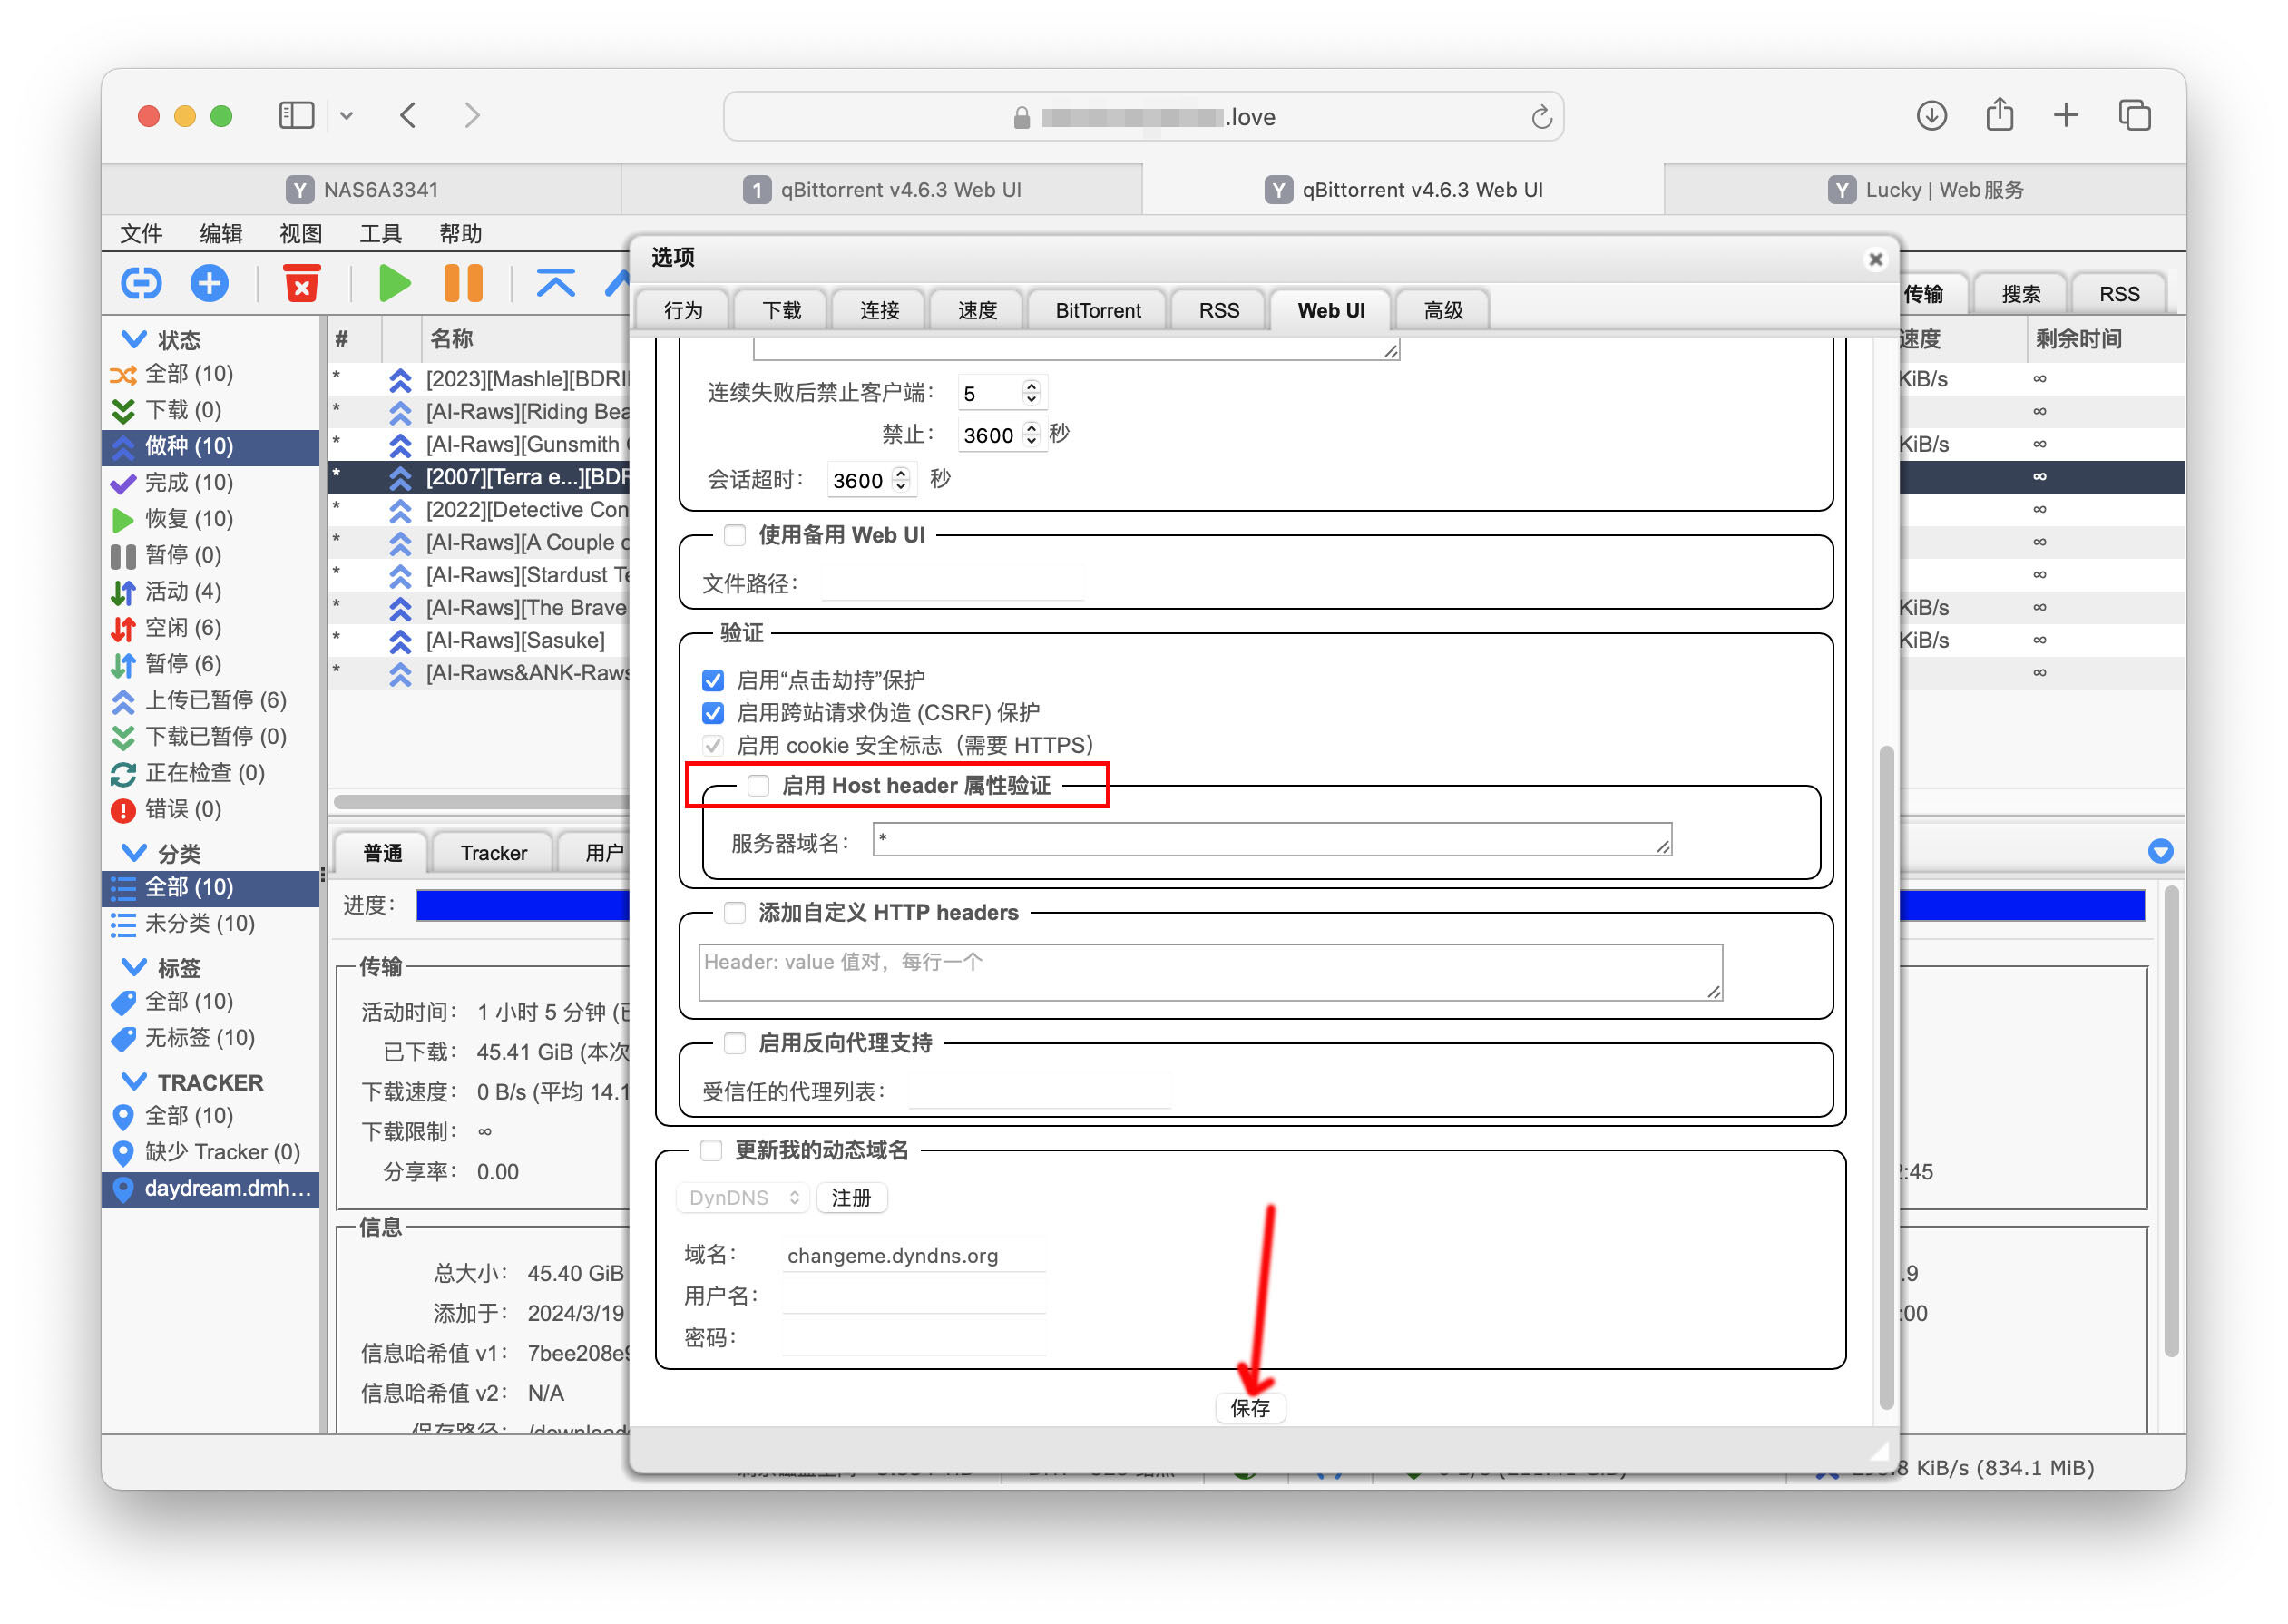The width and height of the screenshot is (2288, 1624).
Task: Uncheck 启用"点击劫持"保护 checkbox
Action: pyautogui.click(x=713, y=681)
